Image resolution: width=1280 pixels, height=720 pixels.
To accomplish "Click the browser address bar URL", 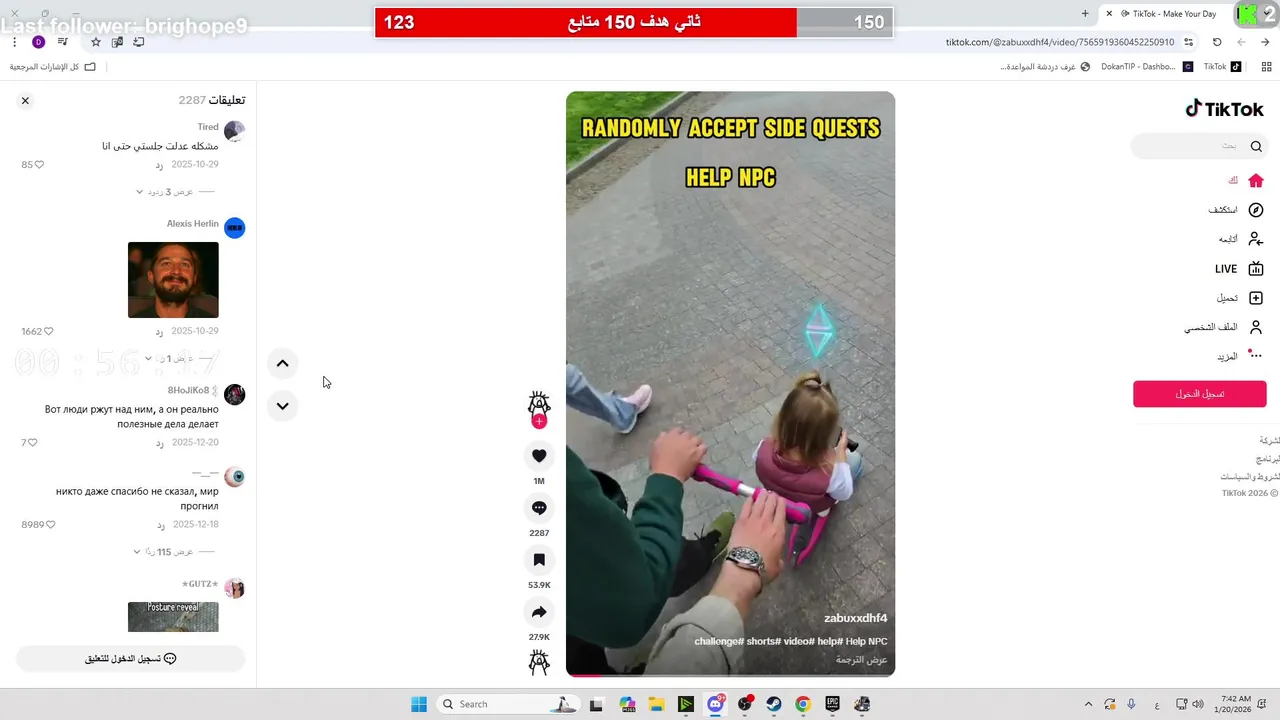I will [1060, 42].
